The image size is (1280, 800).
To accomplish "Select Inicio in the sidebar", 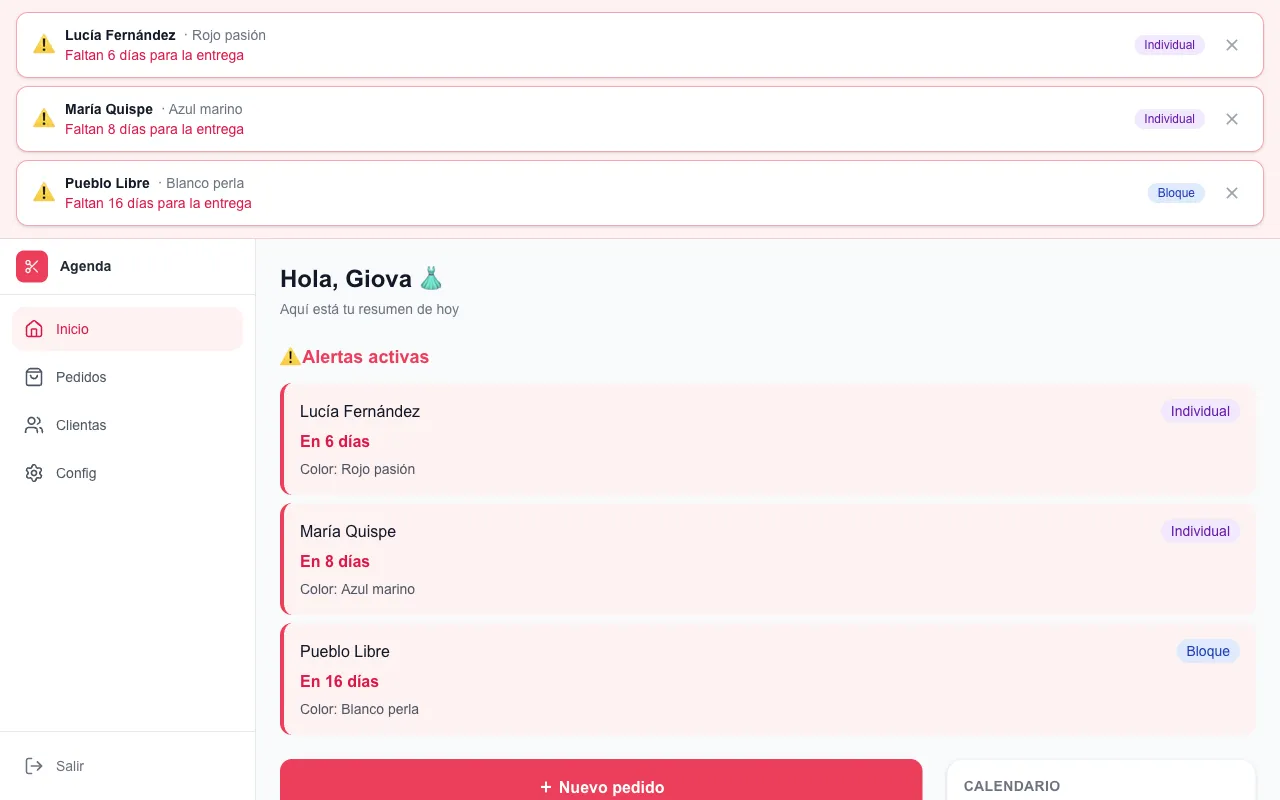I will point(72,328).
